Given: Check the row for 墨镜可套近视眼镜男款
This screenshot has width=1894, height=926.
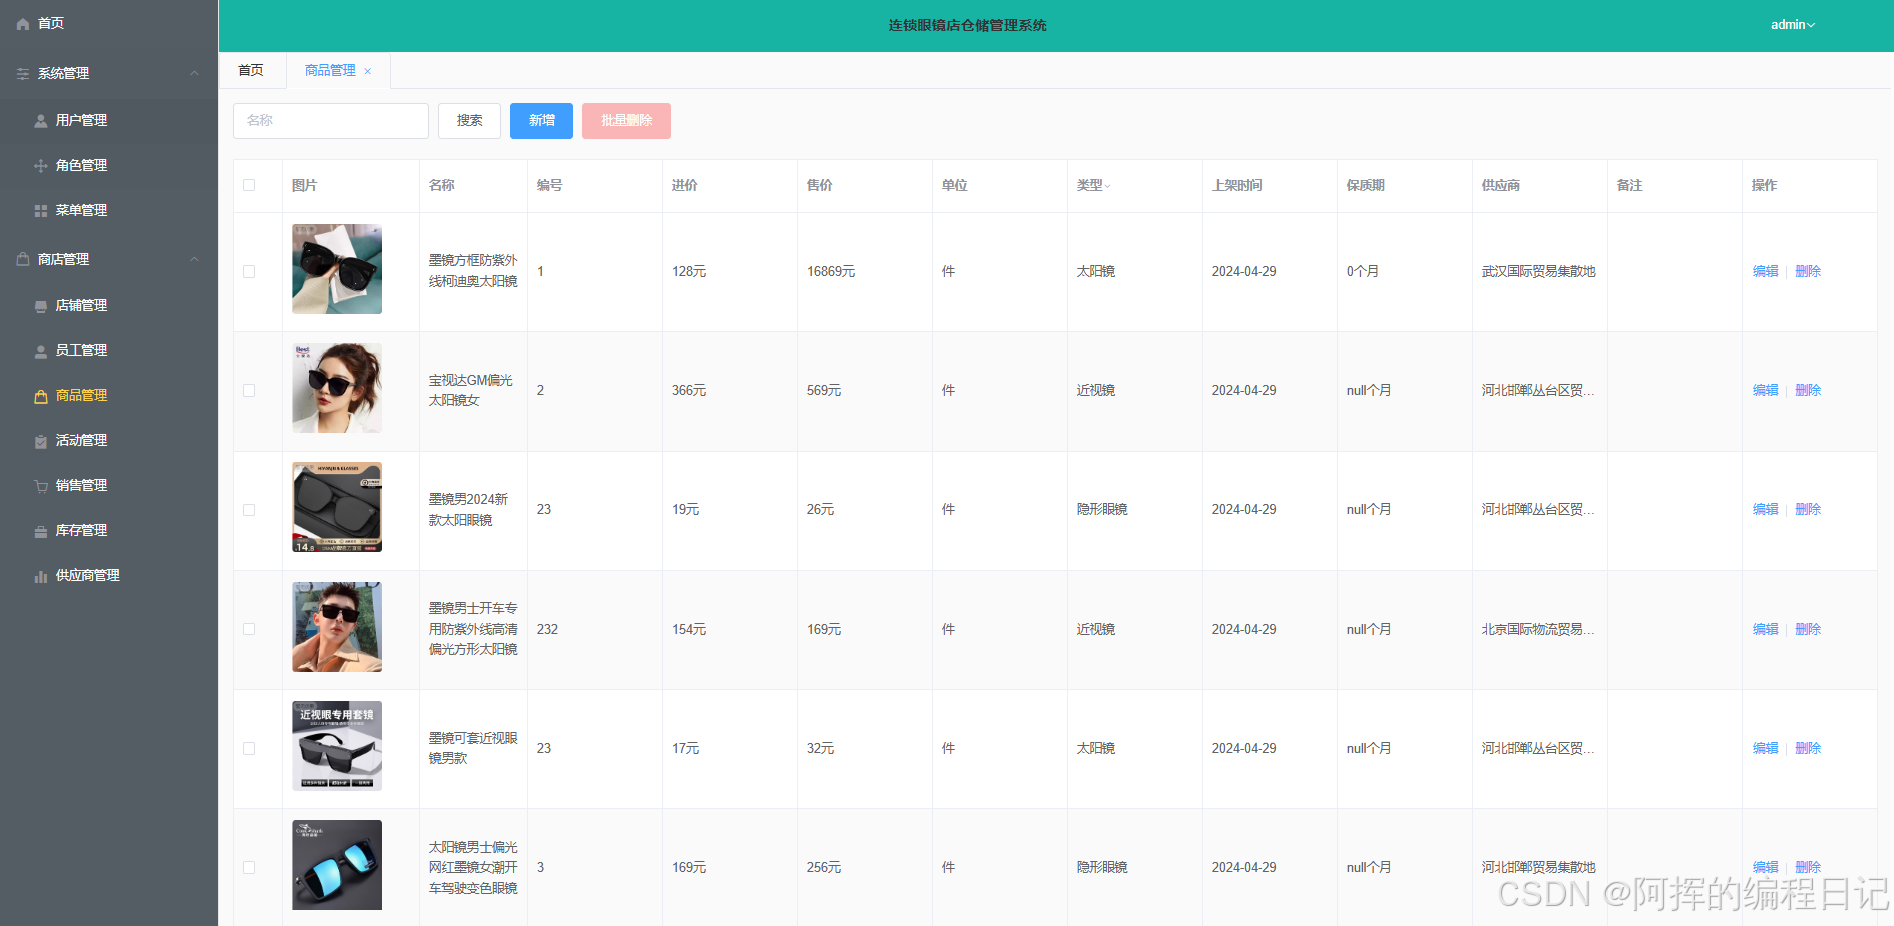Looking at the screenshot, I should [x=249, y=748].
